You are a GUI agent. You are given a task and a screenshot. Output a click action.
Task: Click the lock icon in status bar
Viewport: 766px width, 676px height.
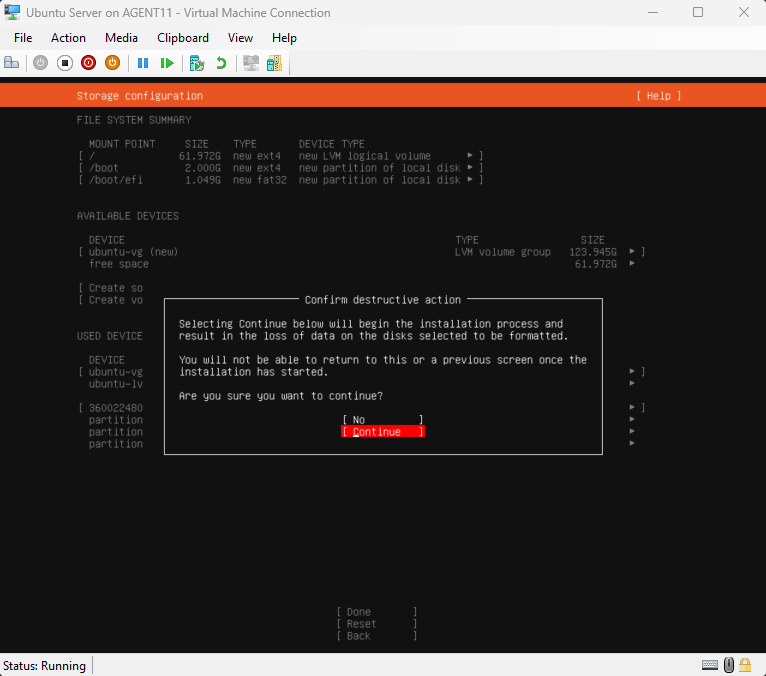click(x=745, y=665)
